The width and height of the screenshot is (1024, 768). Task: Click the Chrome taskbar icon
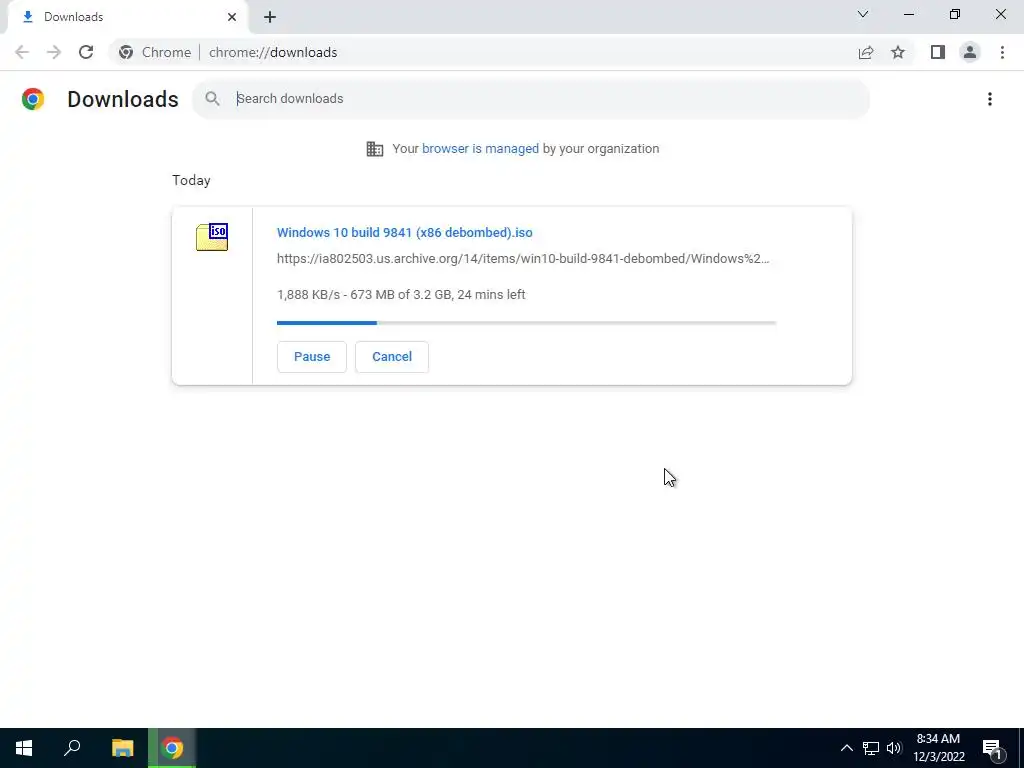pyautogui.click(x=172, y=748)
